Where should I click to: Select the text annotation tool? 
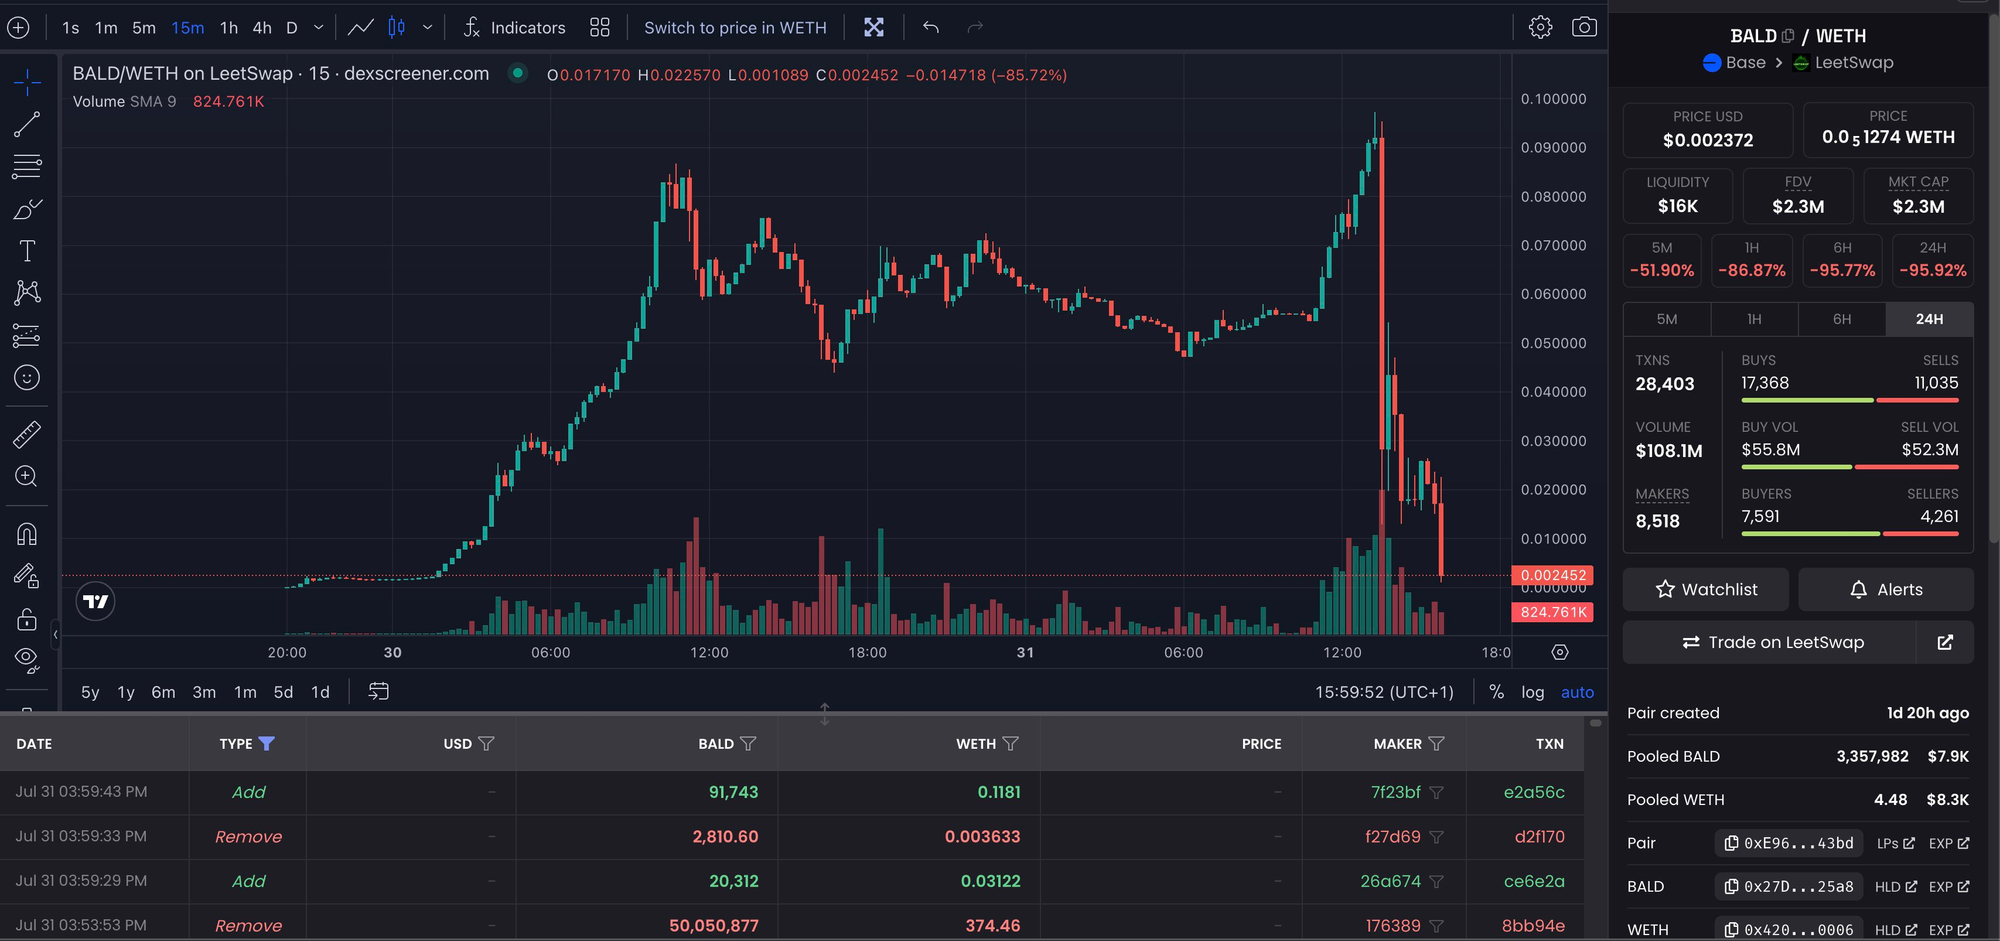pos(27,251)
